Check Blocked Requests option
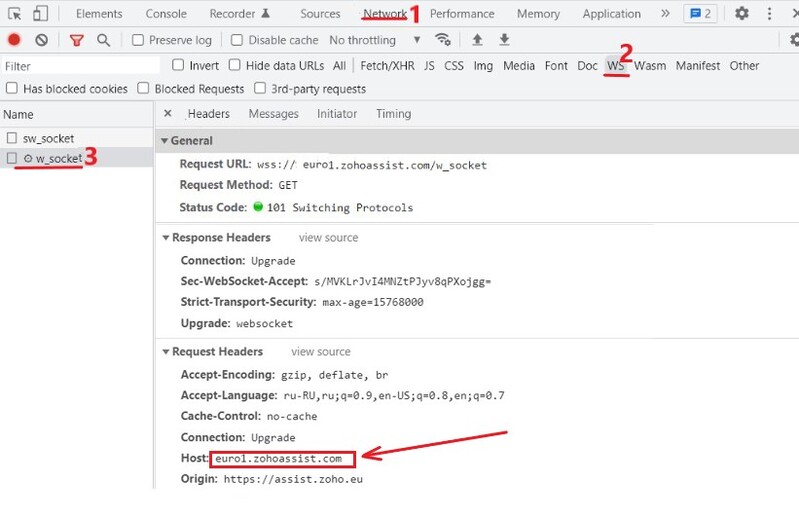The height and width of the screenshot is (519, 799). click(143, 88)
